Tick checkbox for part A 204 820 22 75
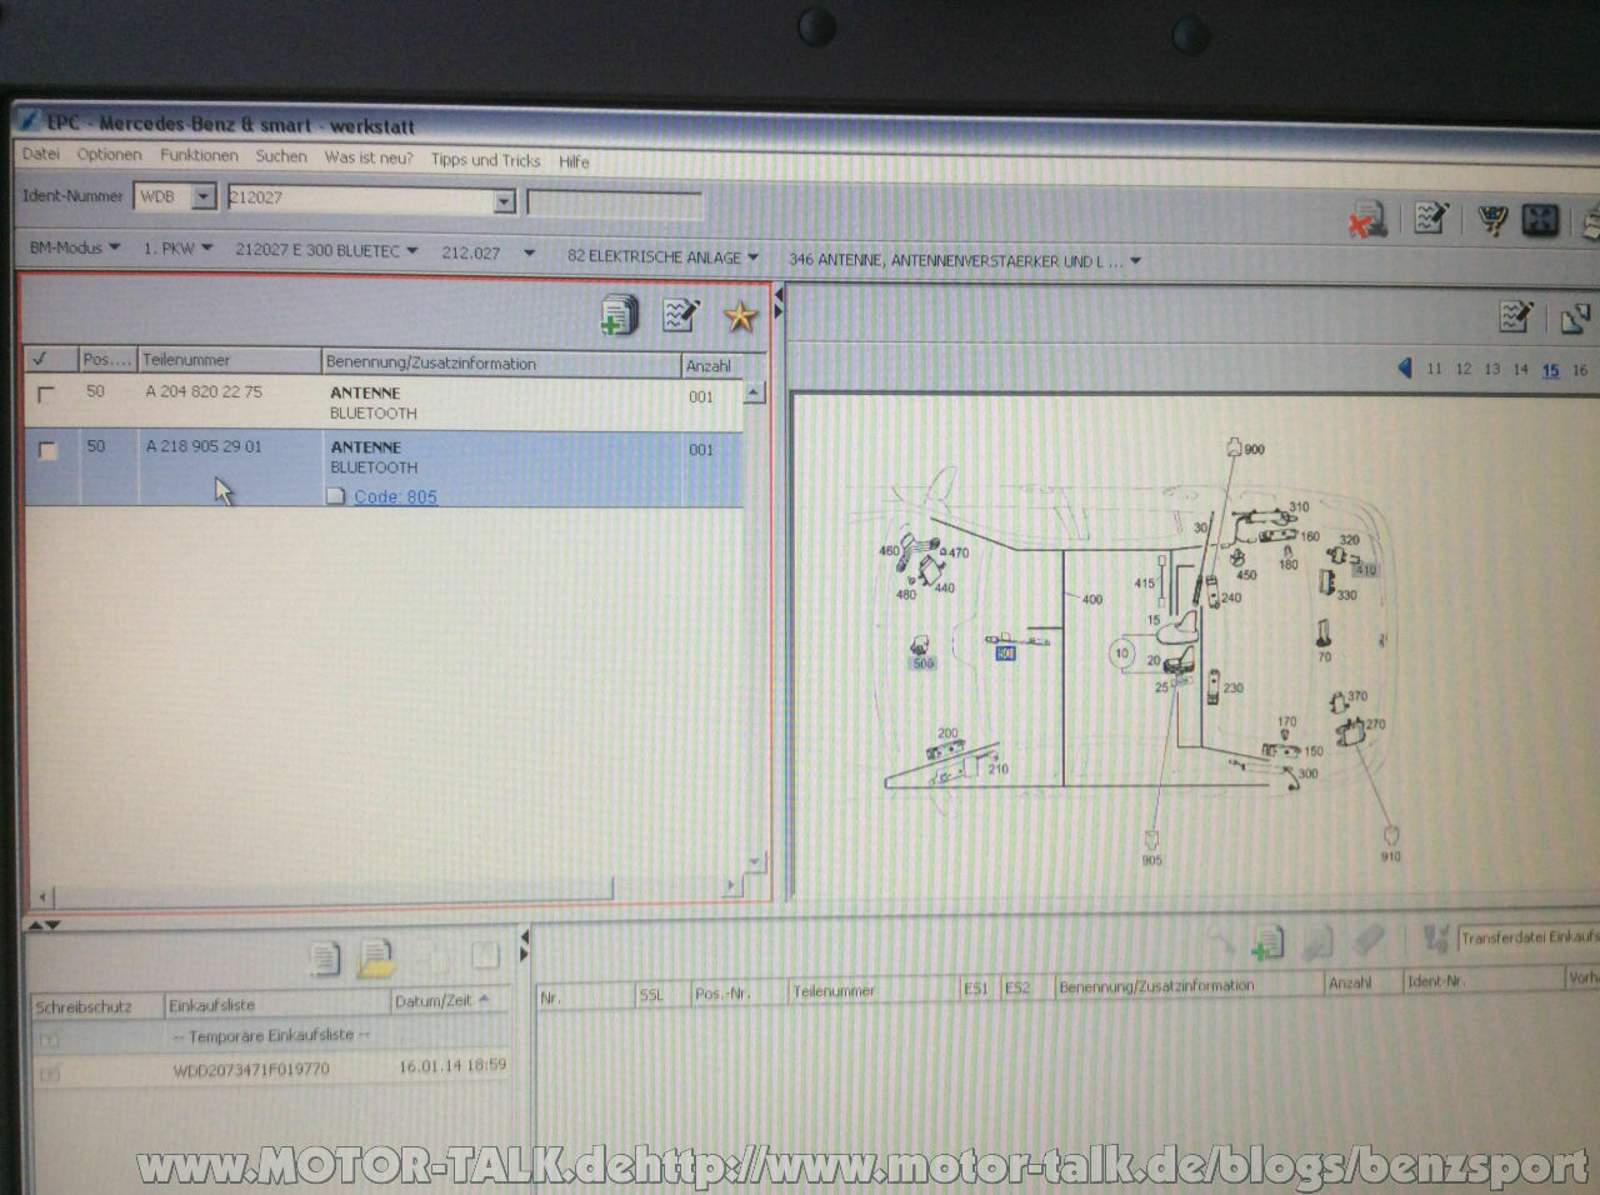Image resolution: width=1600 pixels, height=1195 pixels. click(45, 394)
